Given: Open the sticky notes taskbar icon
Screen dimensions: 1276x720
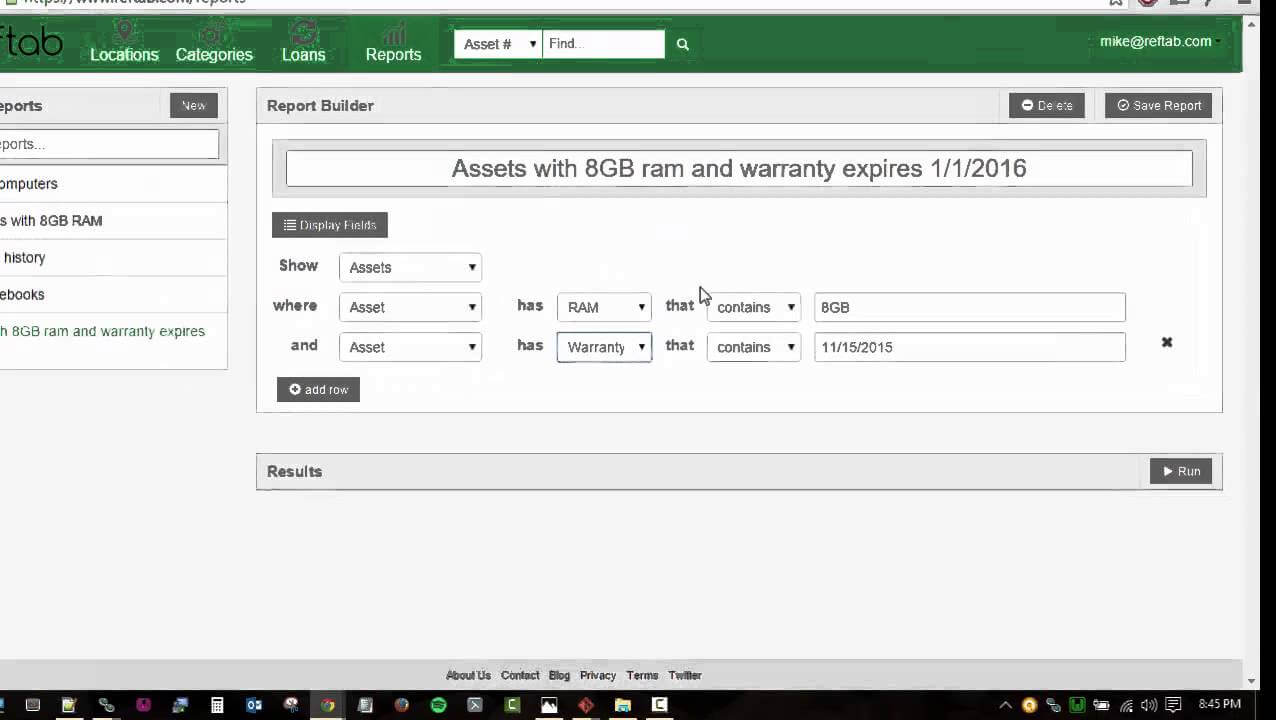Looking at the screenshot, I should (x=69, y=705).
